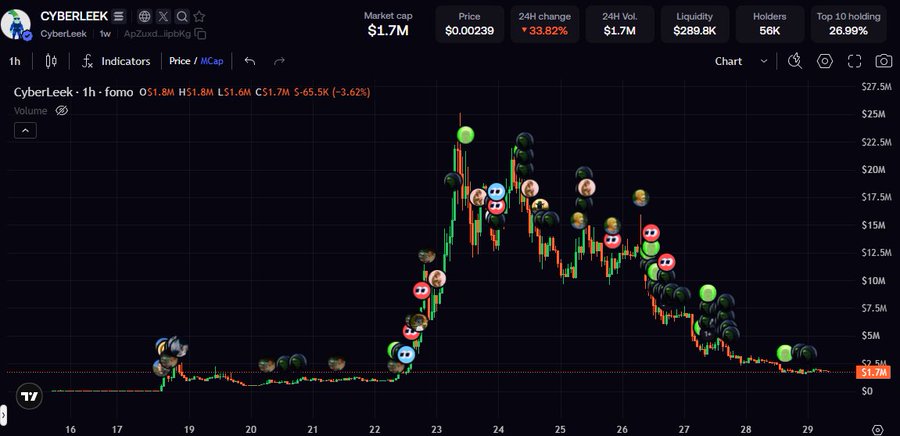
Task: Enter fullscreen chart mode
Action: (x=855, y=61)
